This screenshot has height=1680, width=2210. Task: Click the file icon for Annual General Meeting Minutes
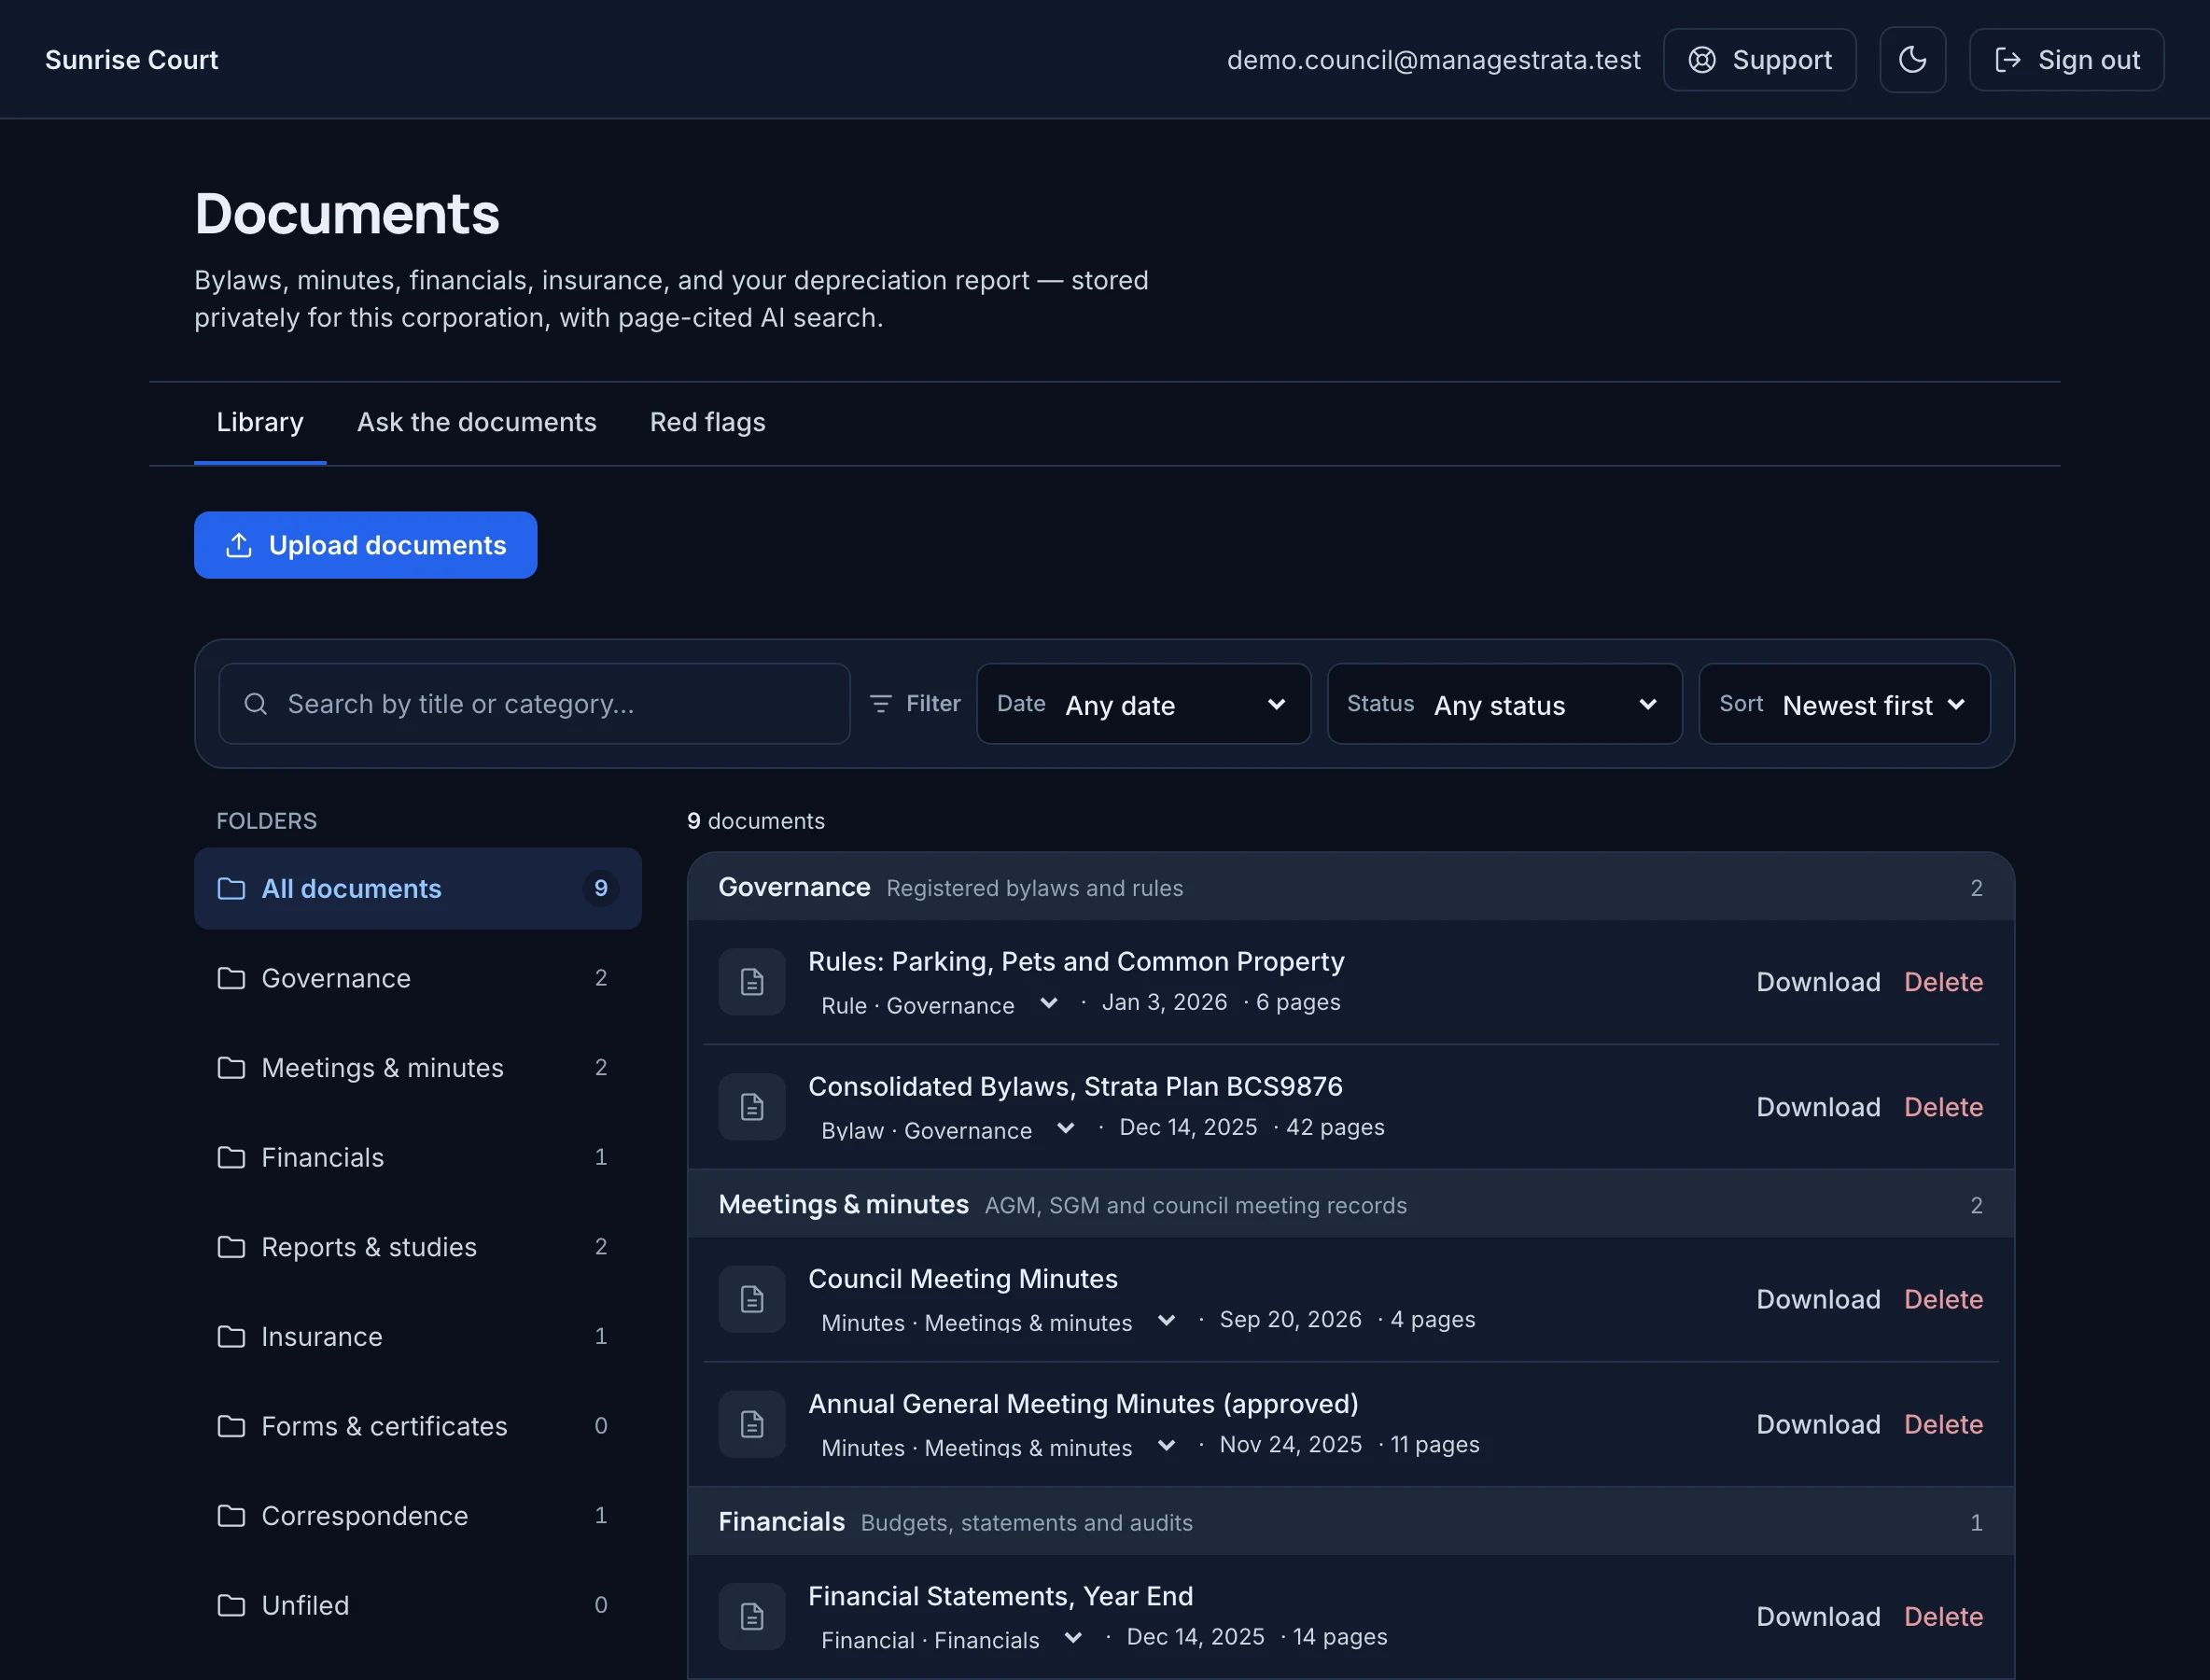[752, 1424]
